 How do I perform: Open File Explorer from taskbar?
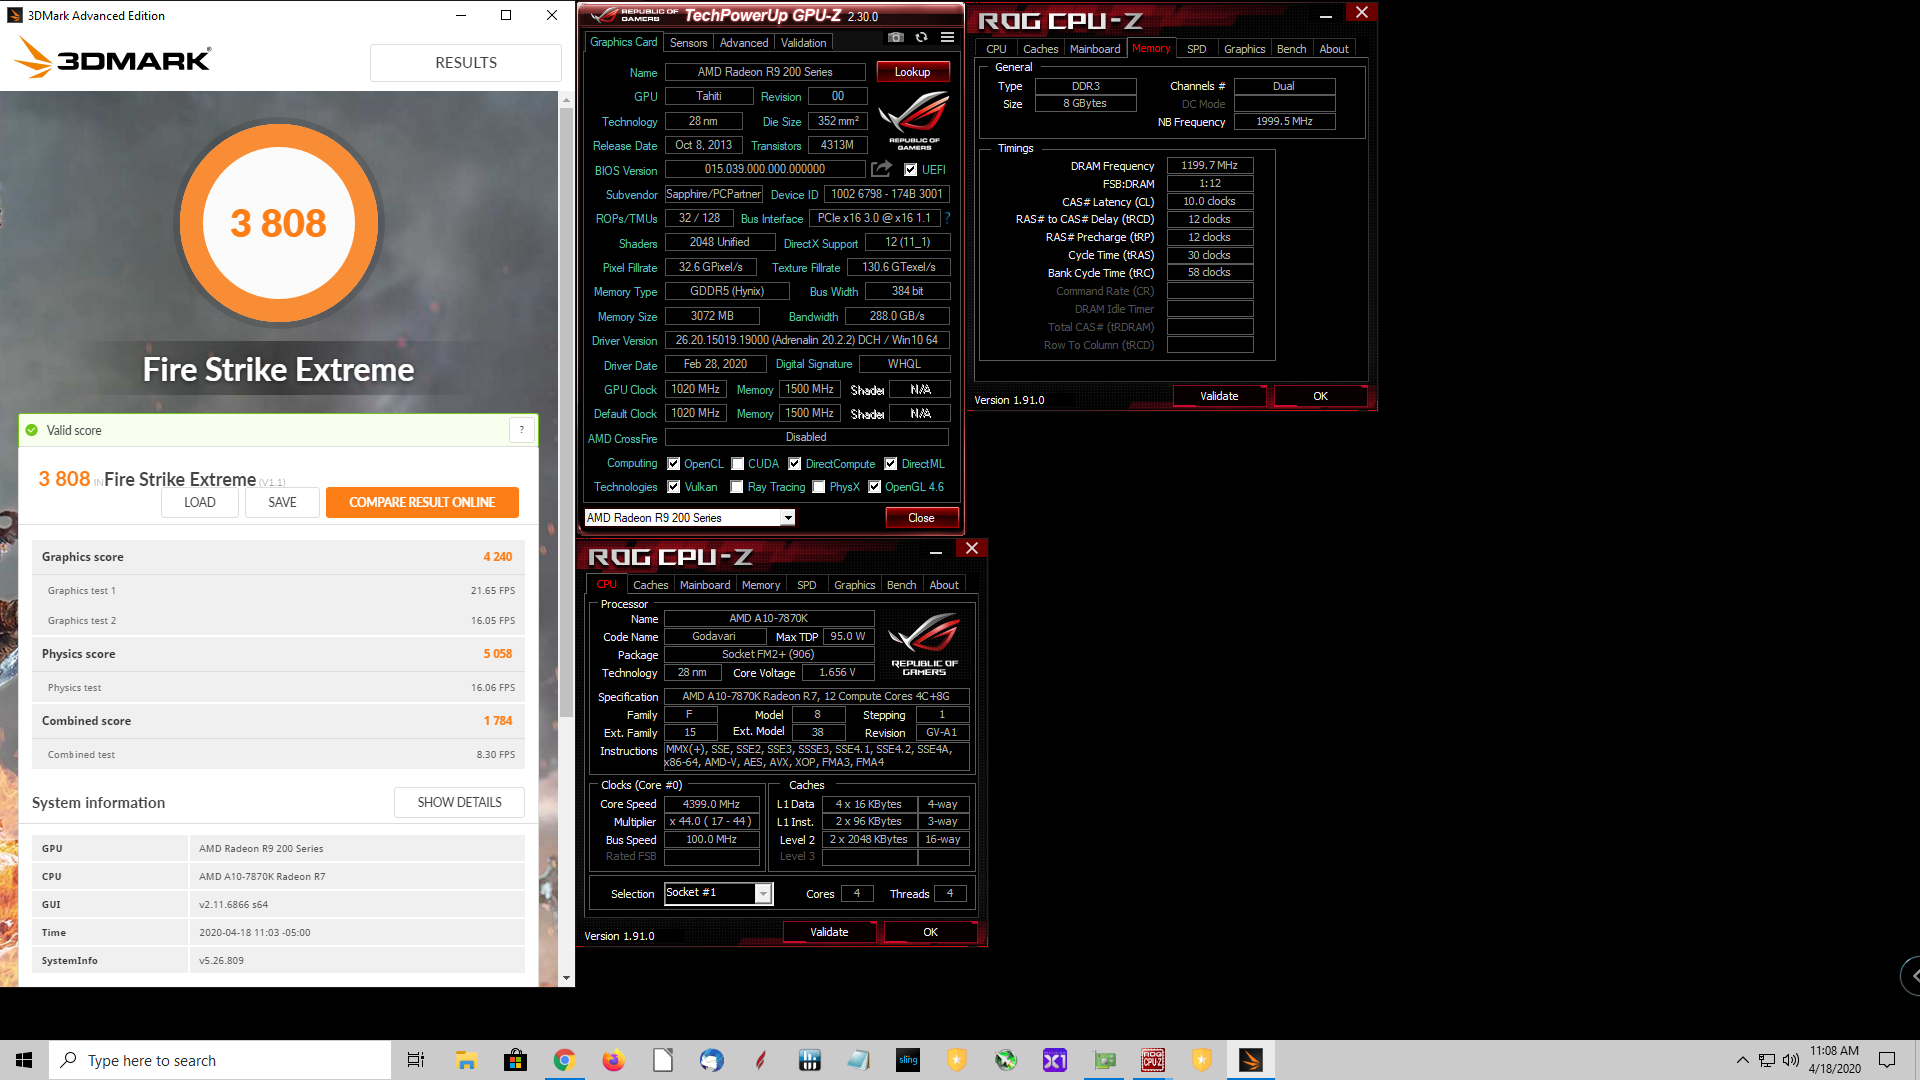click(466, 1060)
